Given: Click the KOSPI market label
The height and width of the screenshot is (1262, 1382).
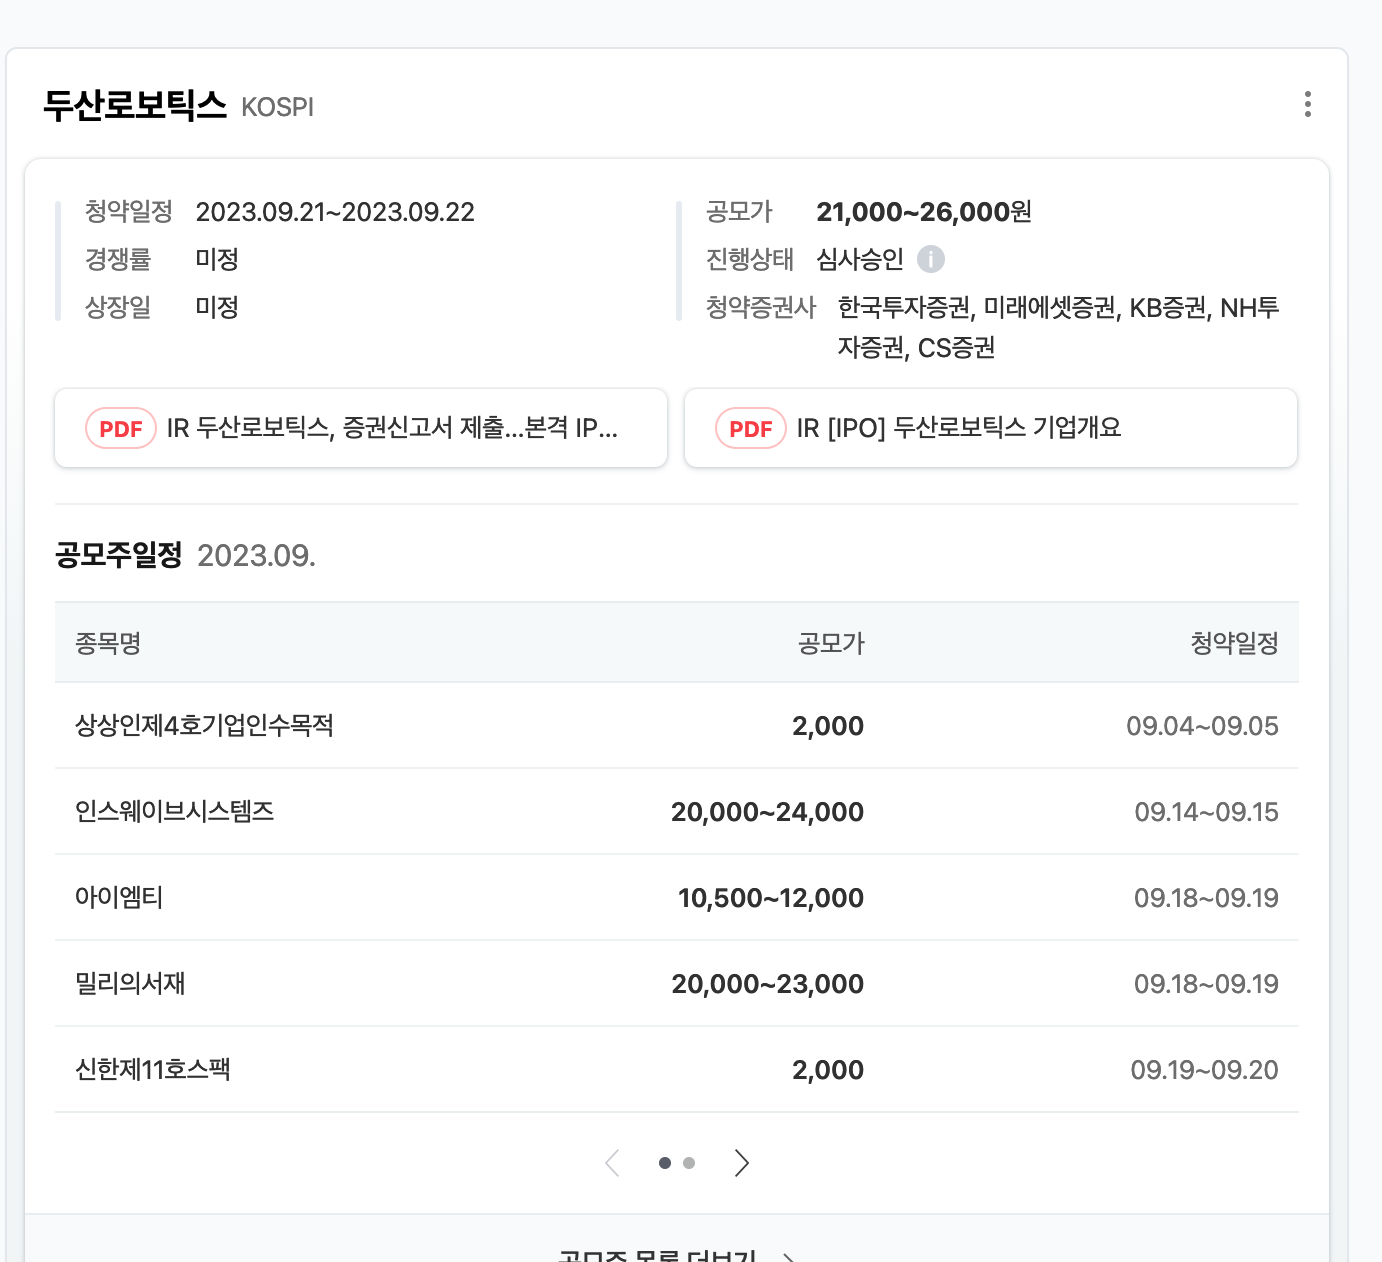Looking at the screenshot, I should click(277, 107).
